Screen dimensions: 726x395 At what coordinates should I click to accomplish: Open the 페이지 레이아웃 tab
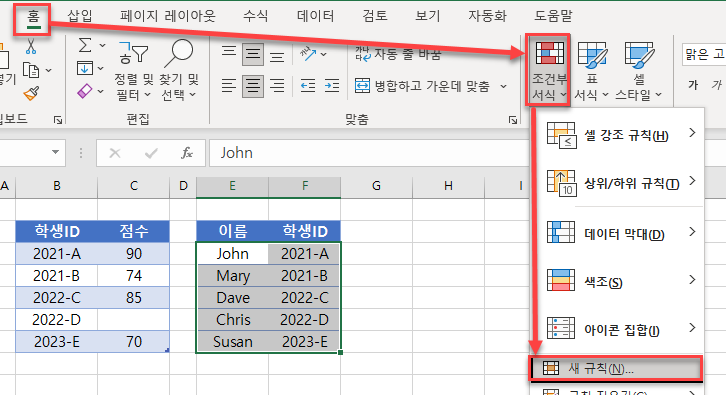coord(168,16)
